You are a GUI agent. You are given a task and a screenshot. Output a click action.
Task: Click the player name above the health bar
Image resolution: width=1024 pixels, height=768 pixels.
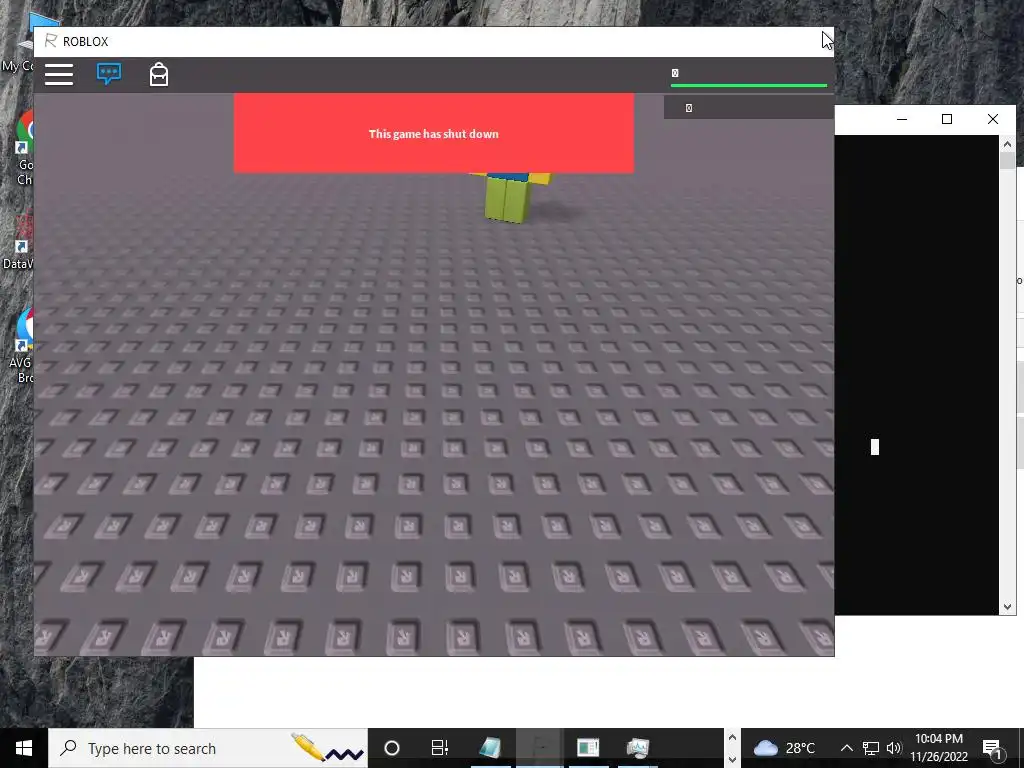(x=675, y=73)
